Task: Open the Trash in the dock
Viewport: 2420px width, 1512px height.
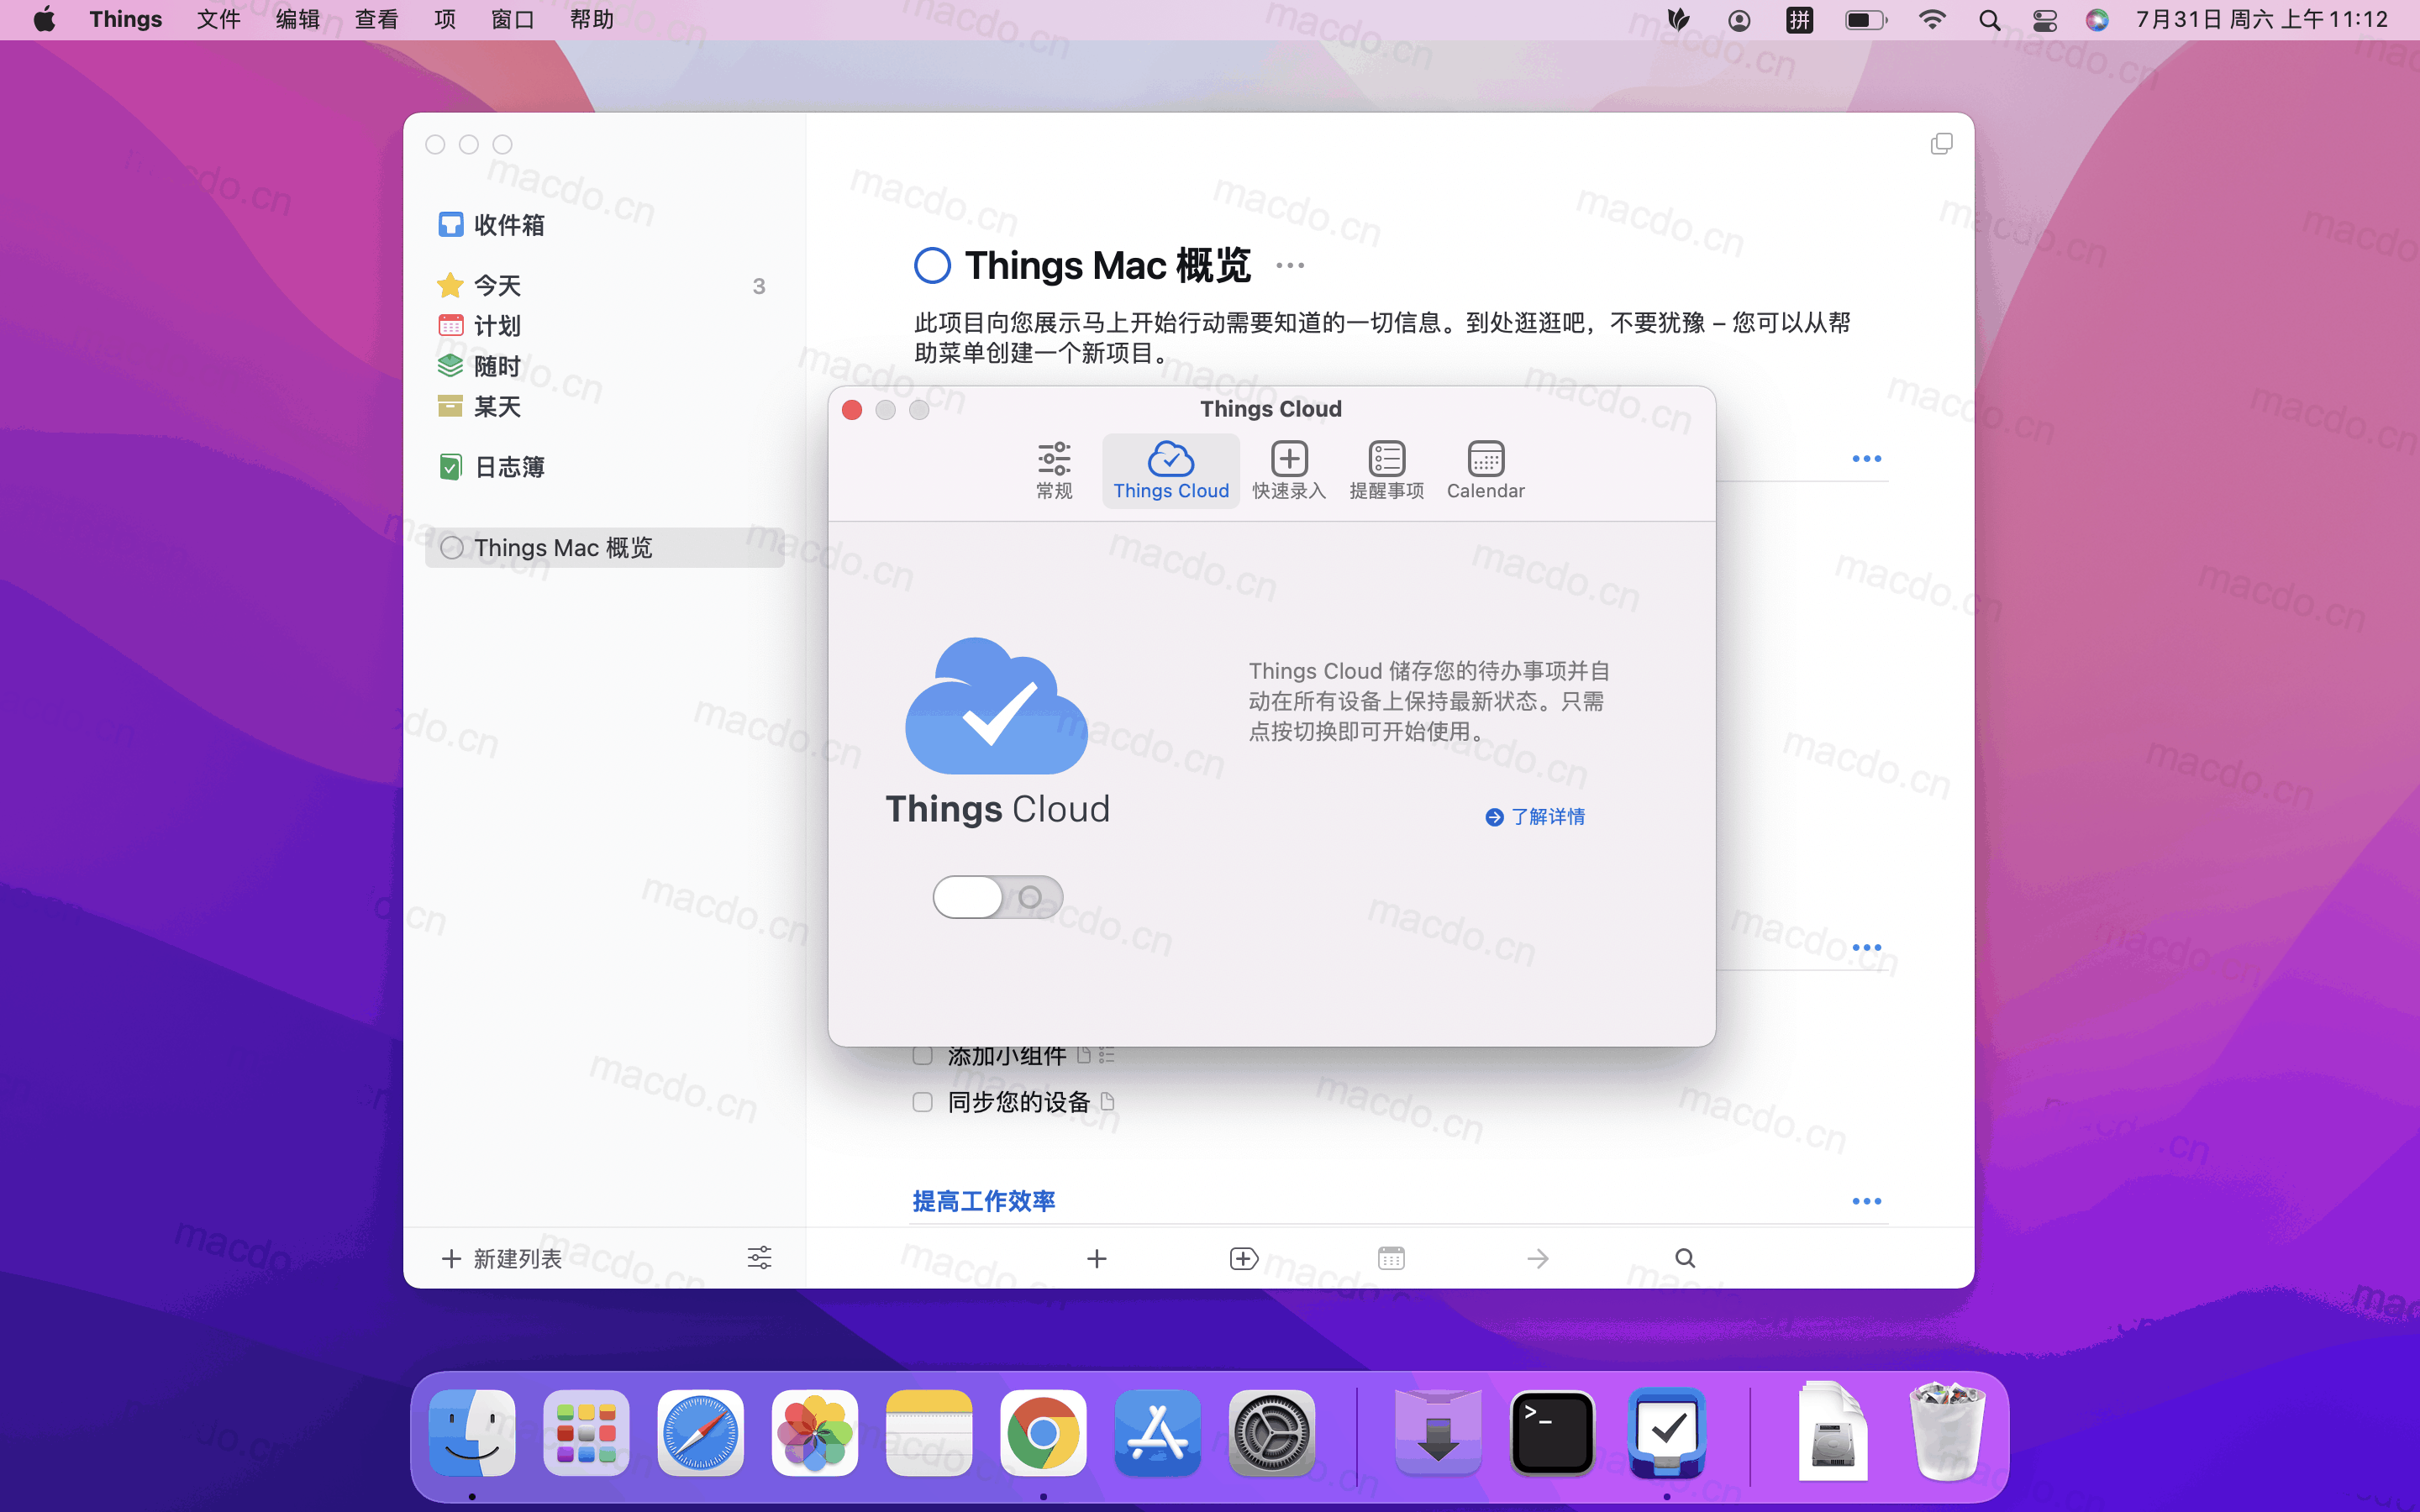Action: coord(1947,1431)
